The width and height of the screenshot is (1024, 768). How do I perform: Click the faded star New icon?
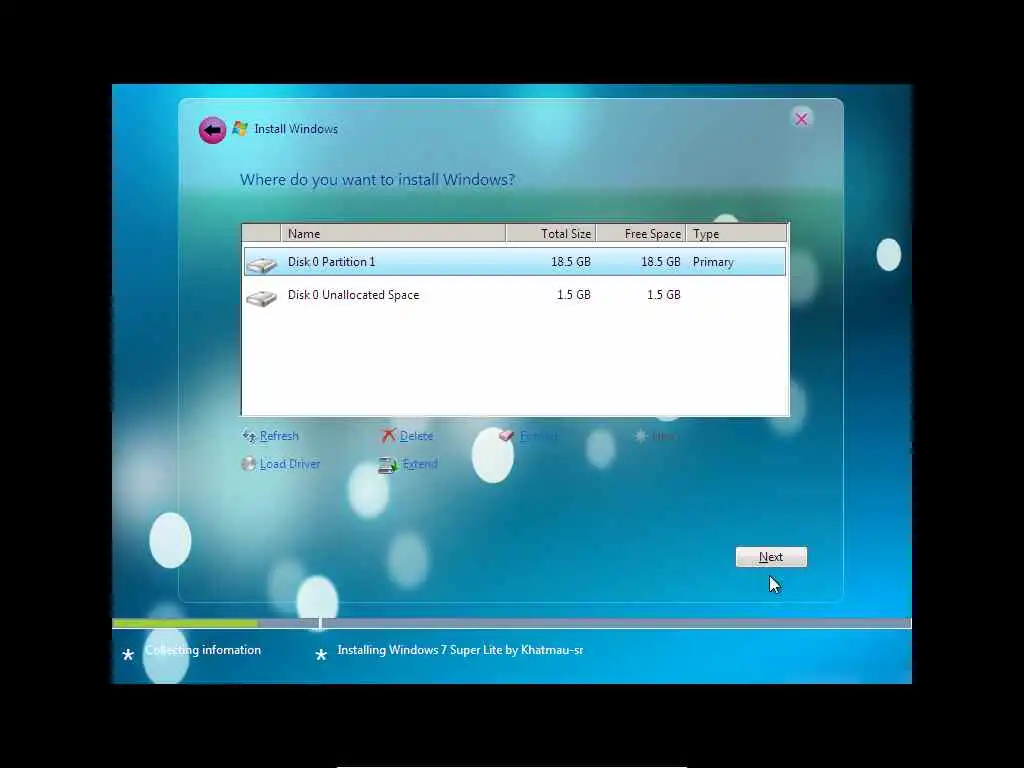(x=641, y=436)
